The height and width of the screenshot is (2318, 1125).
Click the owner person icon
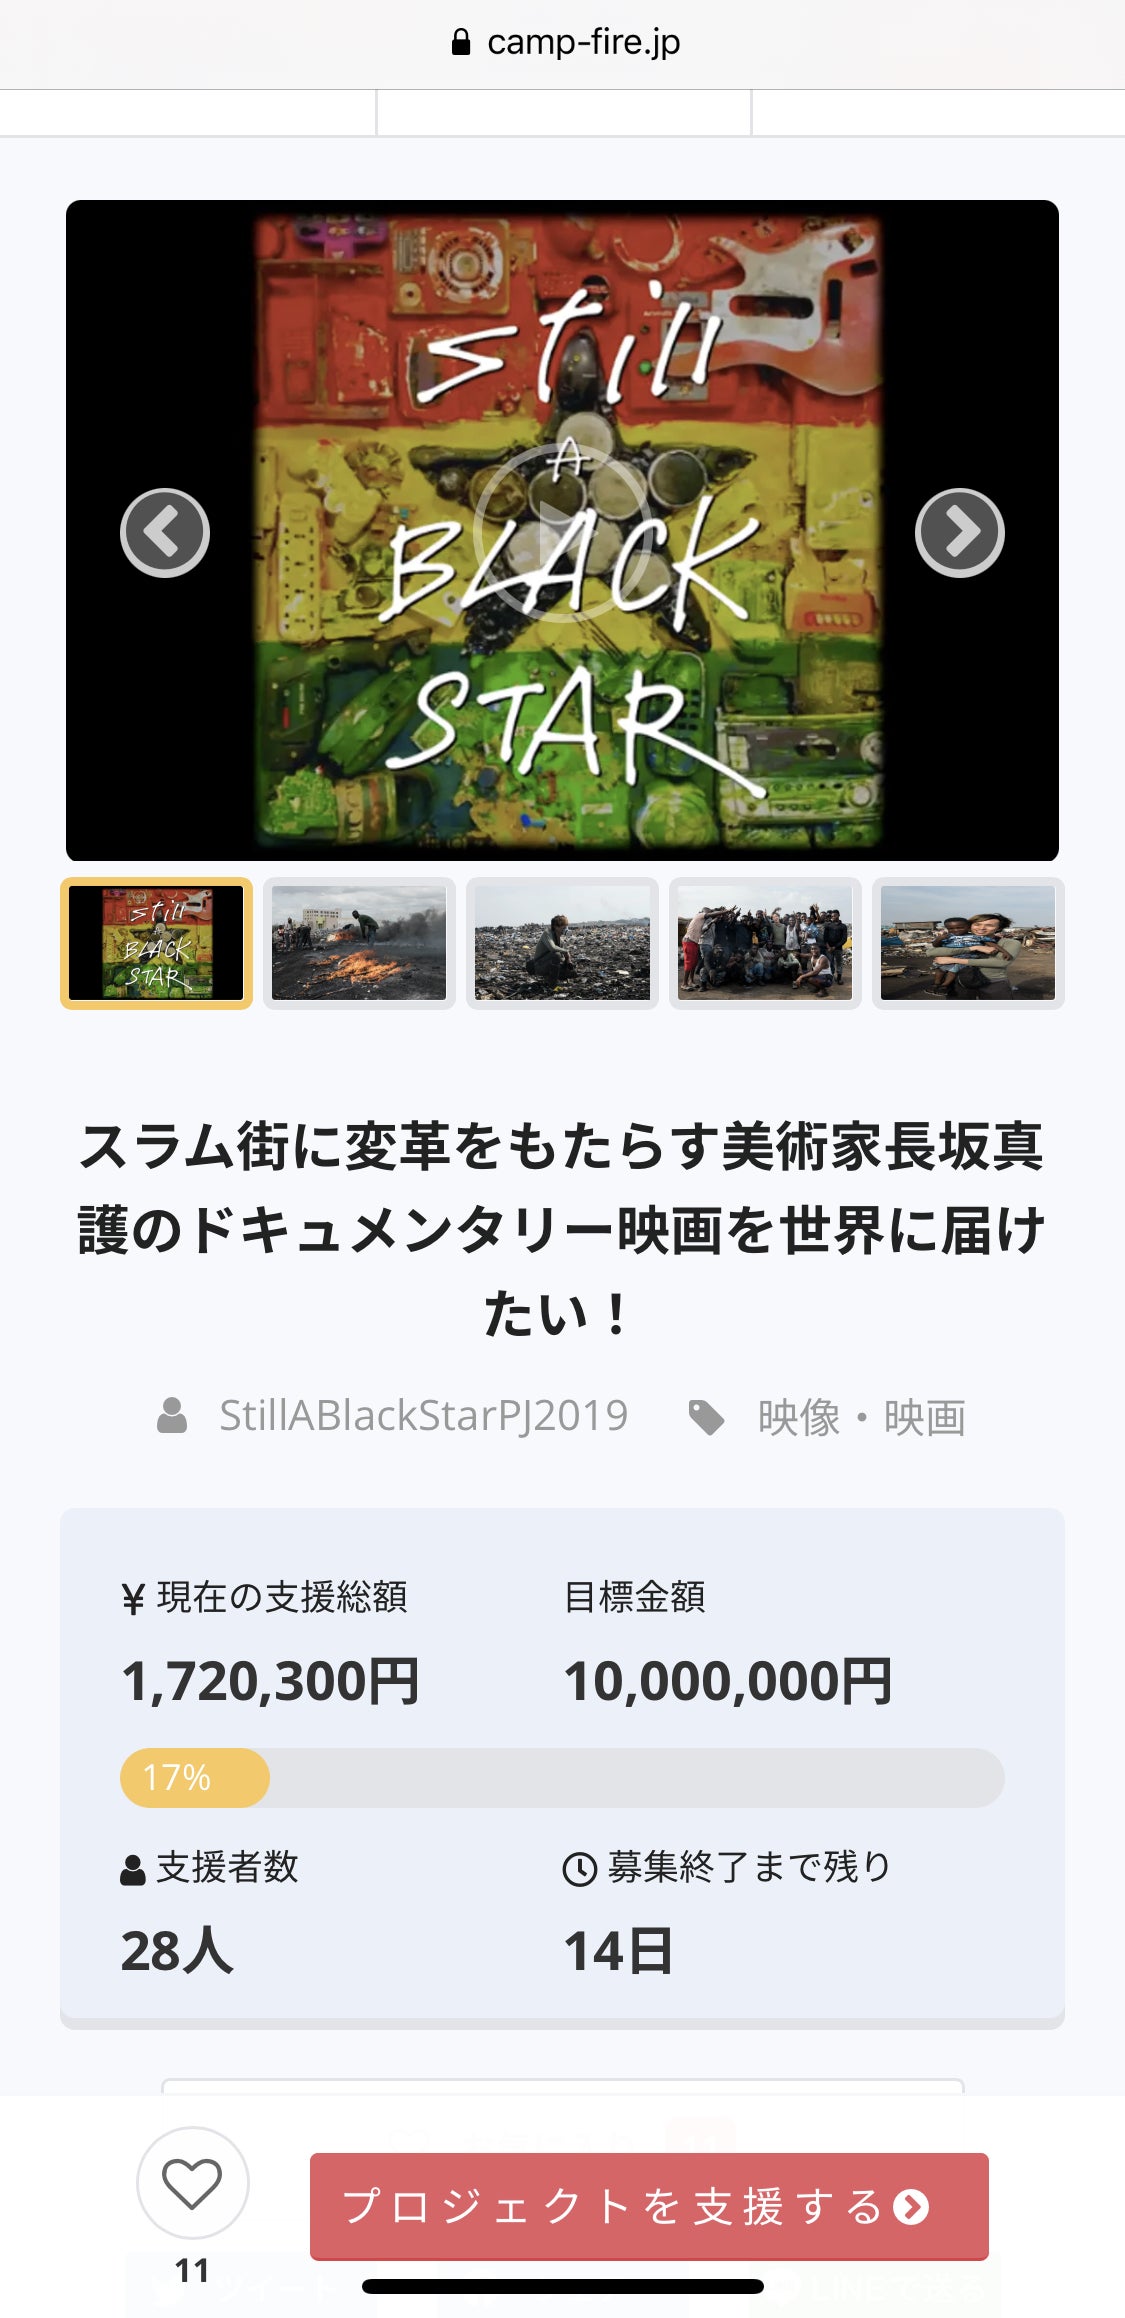pos(172,1416)
